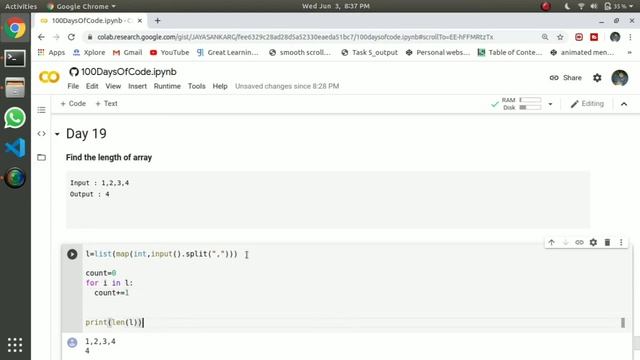Copy link to cell icon
The width and height of the screenshot is (640, 360).
579,242
